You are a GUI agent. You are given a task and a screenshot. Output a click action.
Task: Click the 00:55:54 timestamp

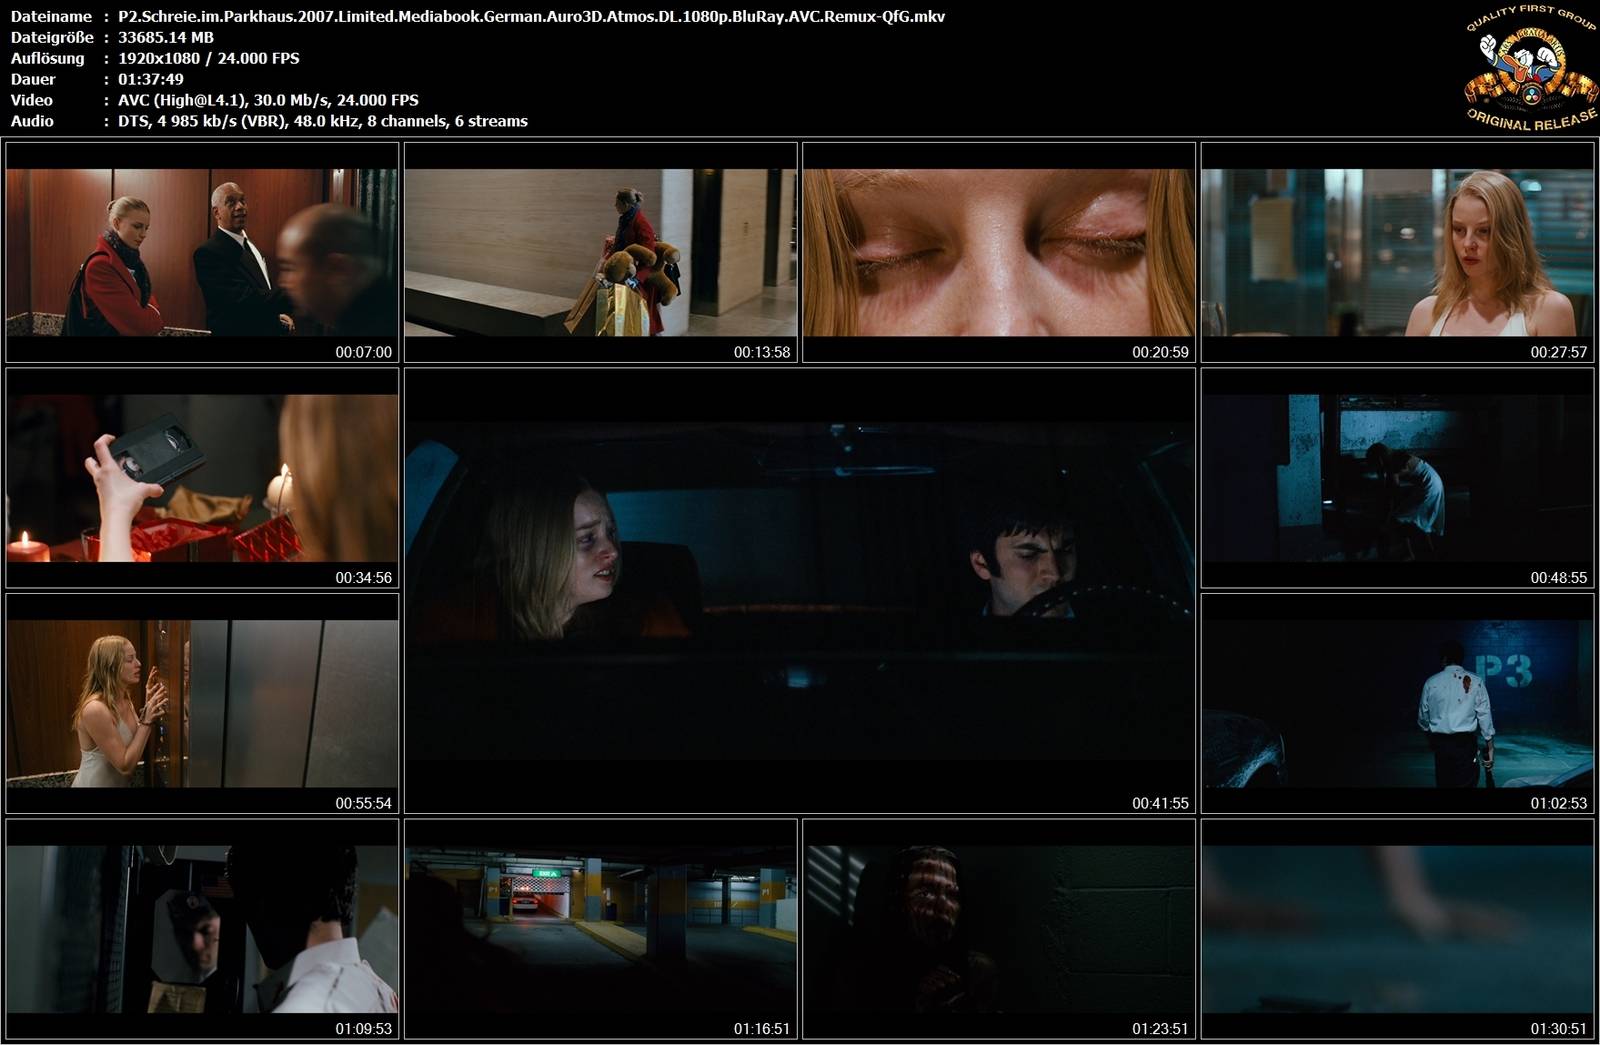tap(363, 803)
